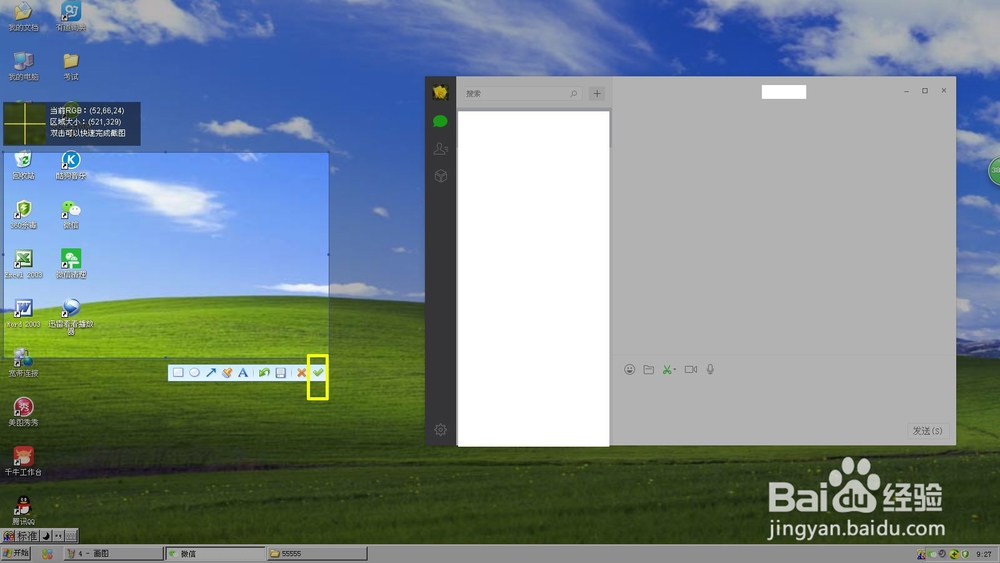
Task: Click the 标准 IME mode button
Action: pos(27,536)
